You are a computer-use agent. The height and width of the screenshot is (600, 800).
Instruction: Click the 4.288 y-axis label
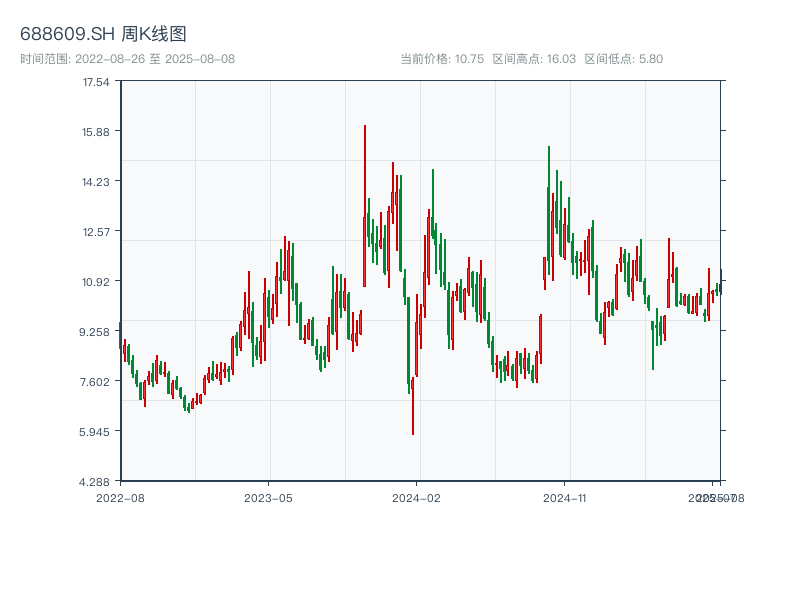point(94,482)
